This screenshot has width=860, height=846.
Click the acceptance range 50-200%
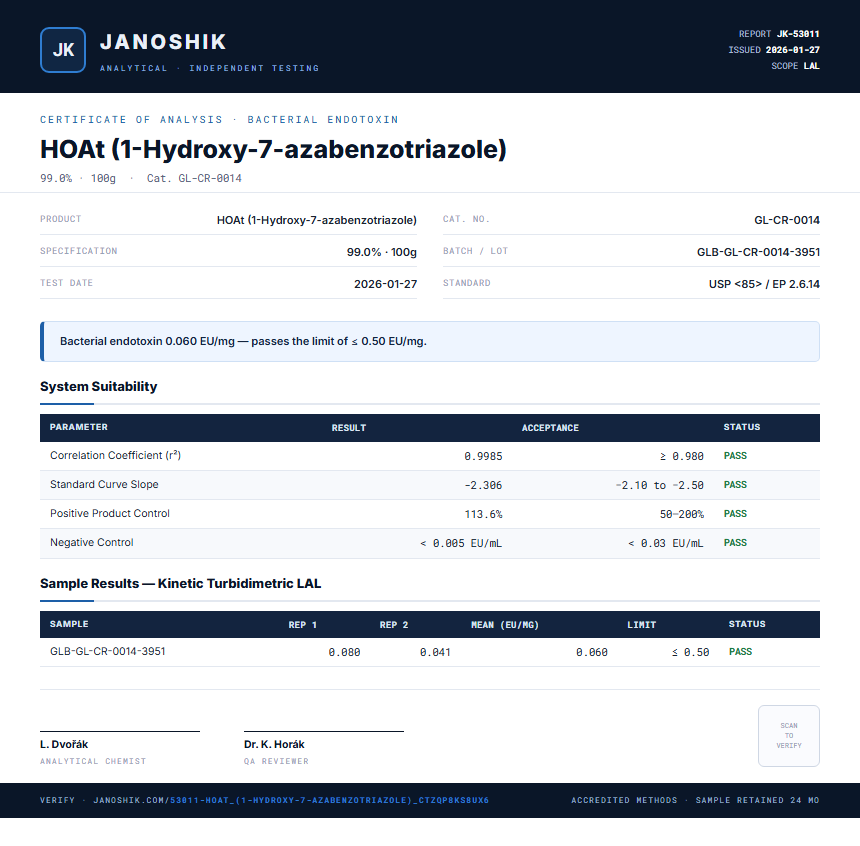click(682, 515)
